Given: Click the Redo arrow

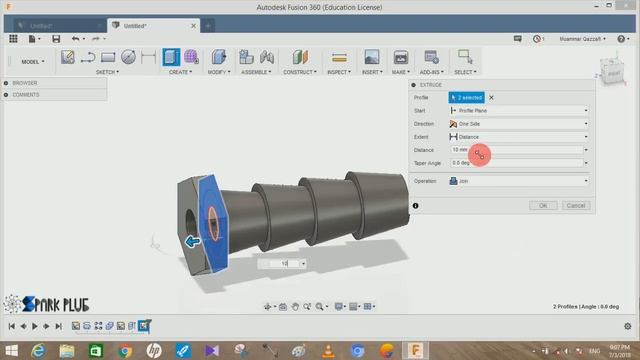Looking at the screenshot, I should click(96, 39).
